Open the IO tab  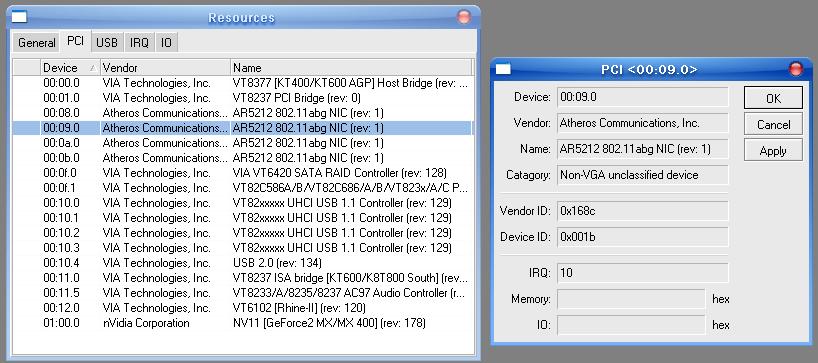(x=166, y=43)
